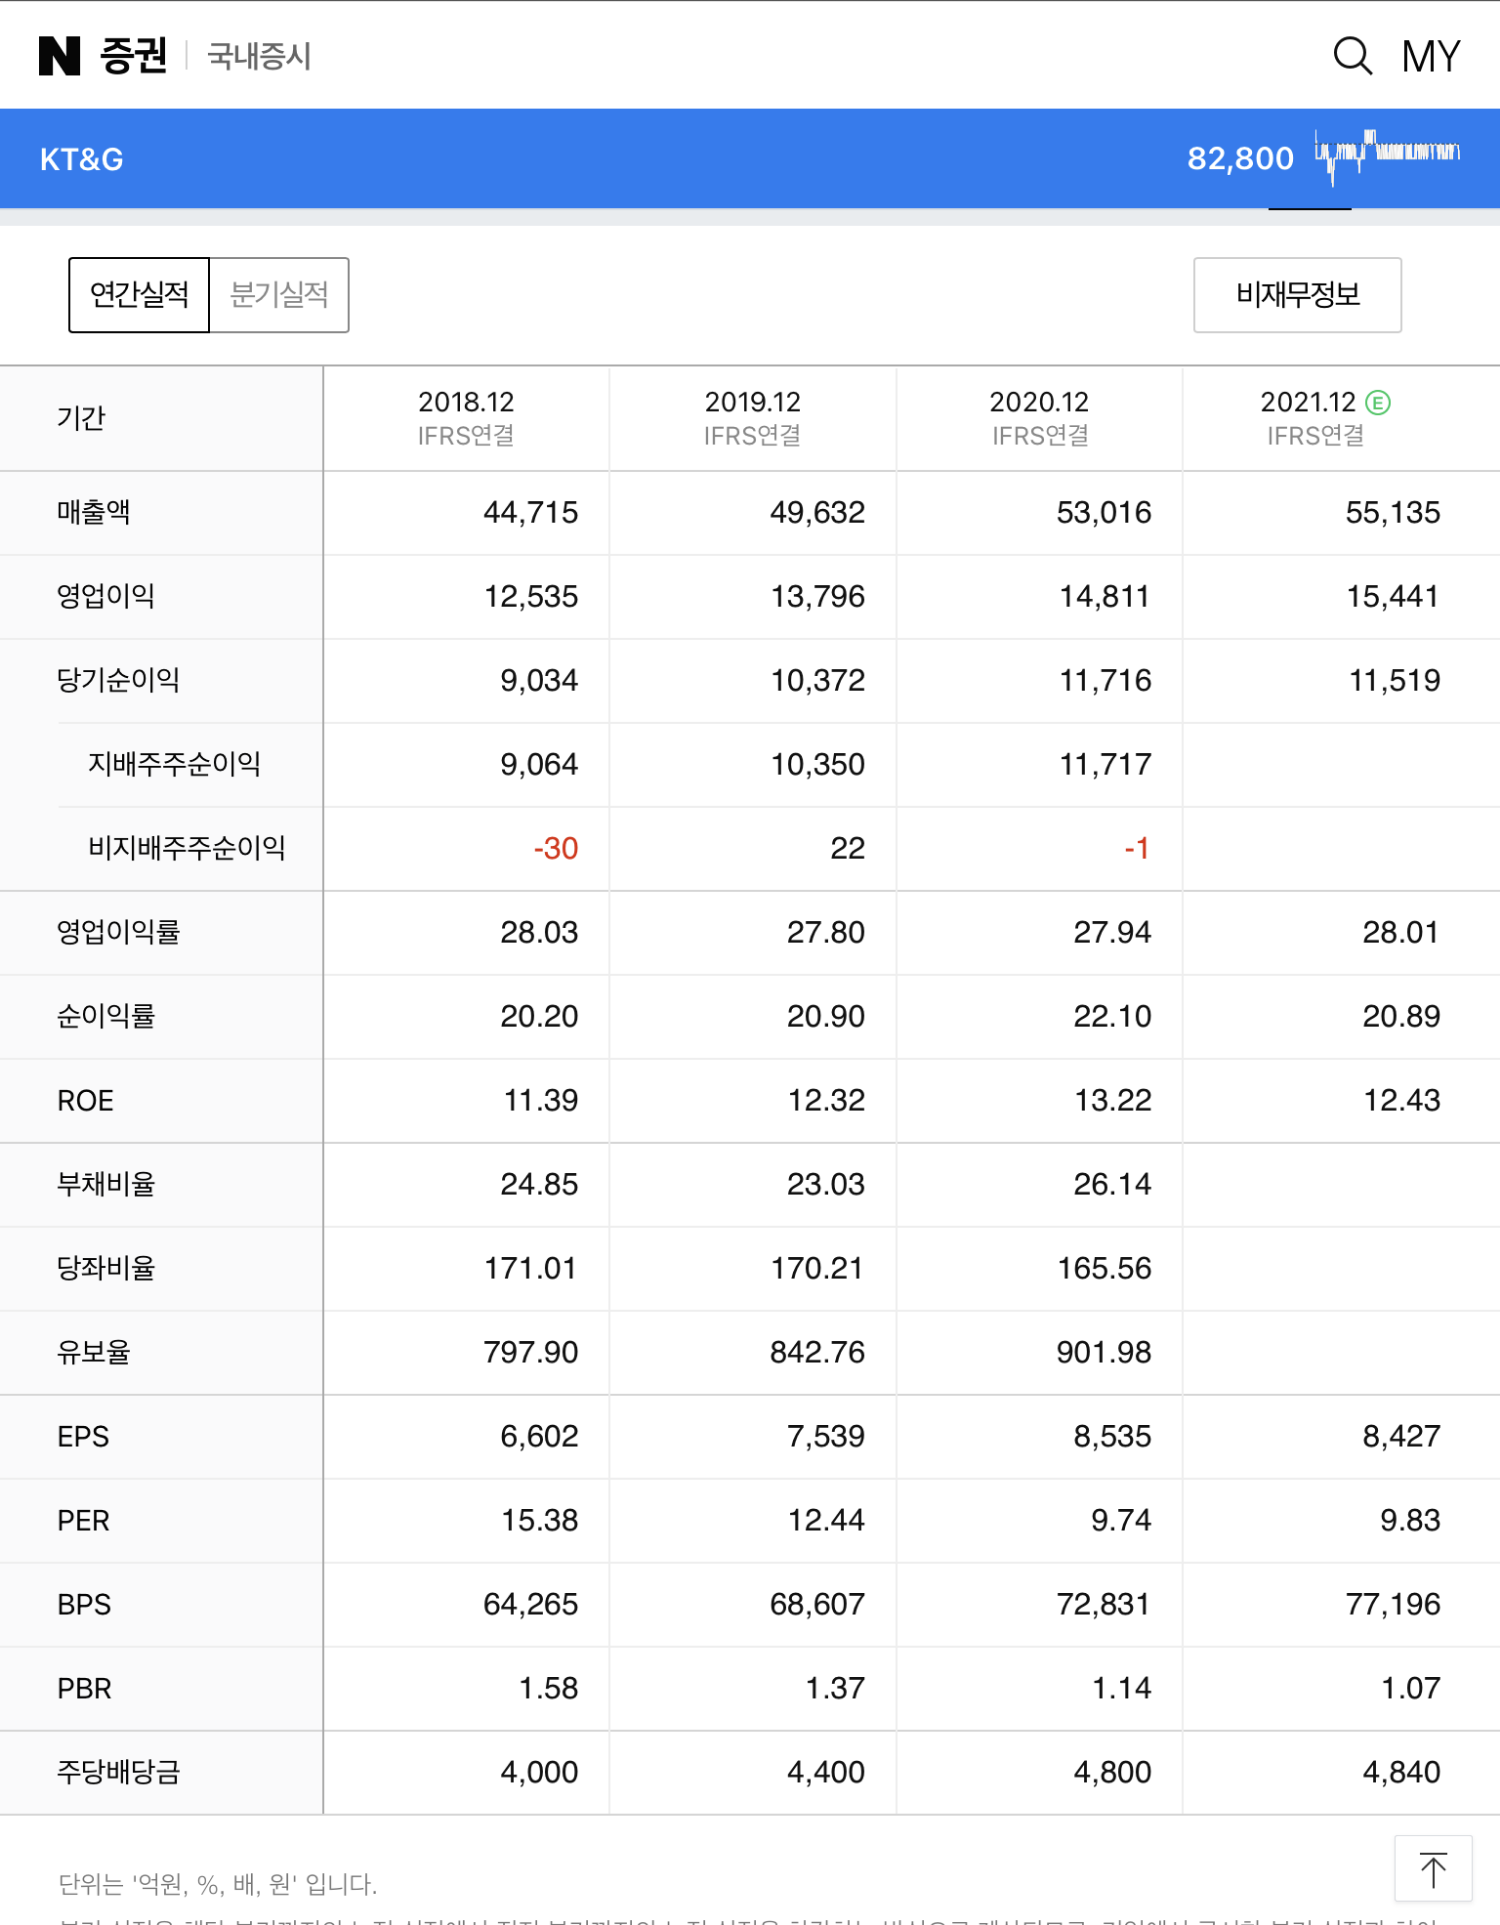Click the PER row label
The height and width of the screenshot is (1925, 1500).
tap(83, 1521)
